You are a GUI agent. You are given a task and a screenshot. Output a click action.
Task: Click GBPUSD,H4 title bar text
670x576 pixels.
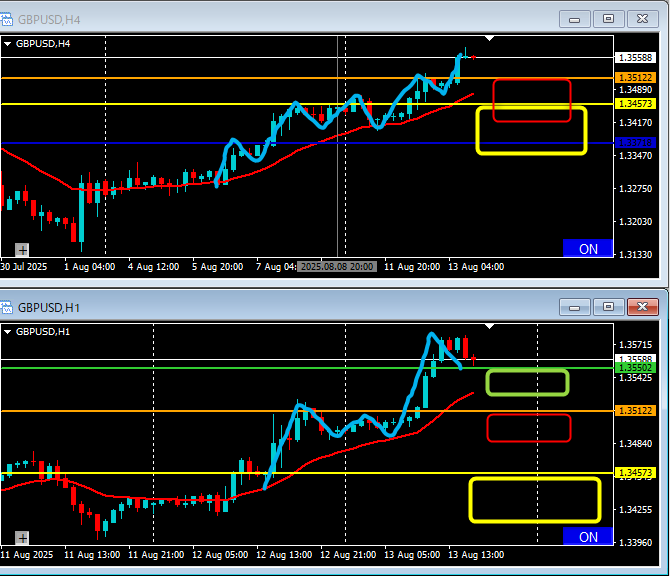click(x=49, y=20)
